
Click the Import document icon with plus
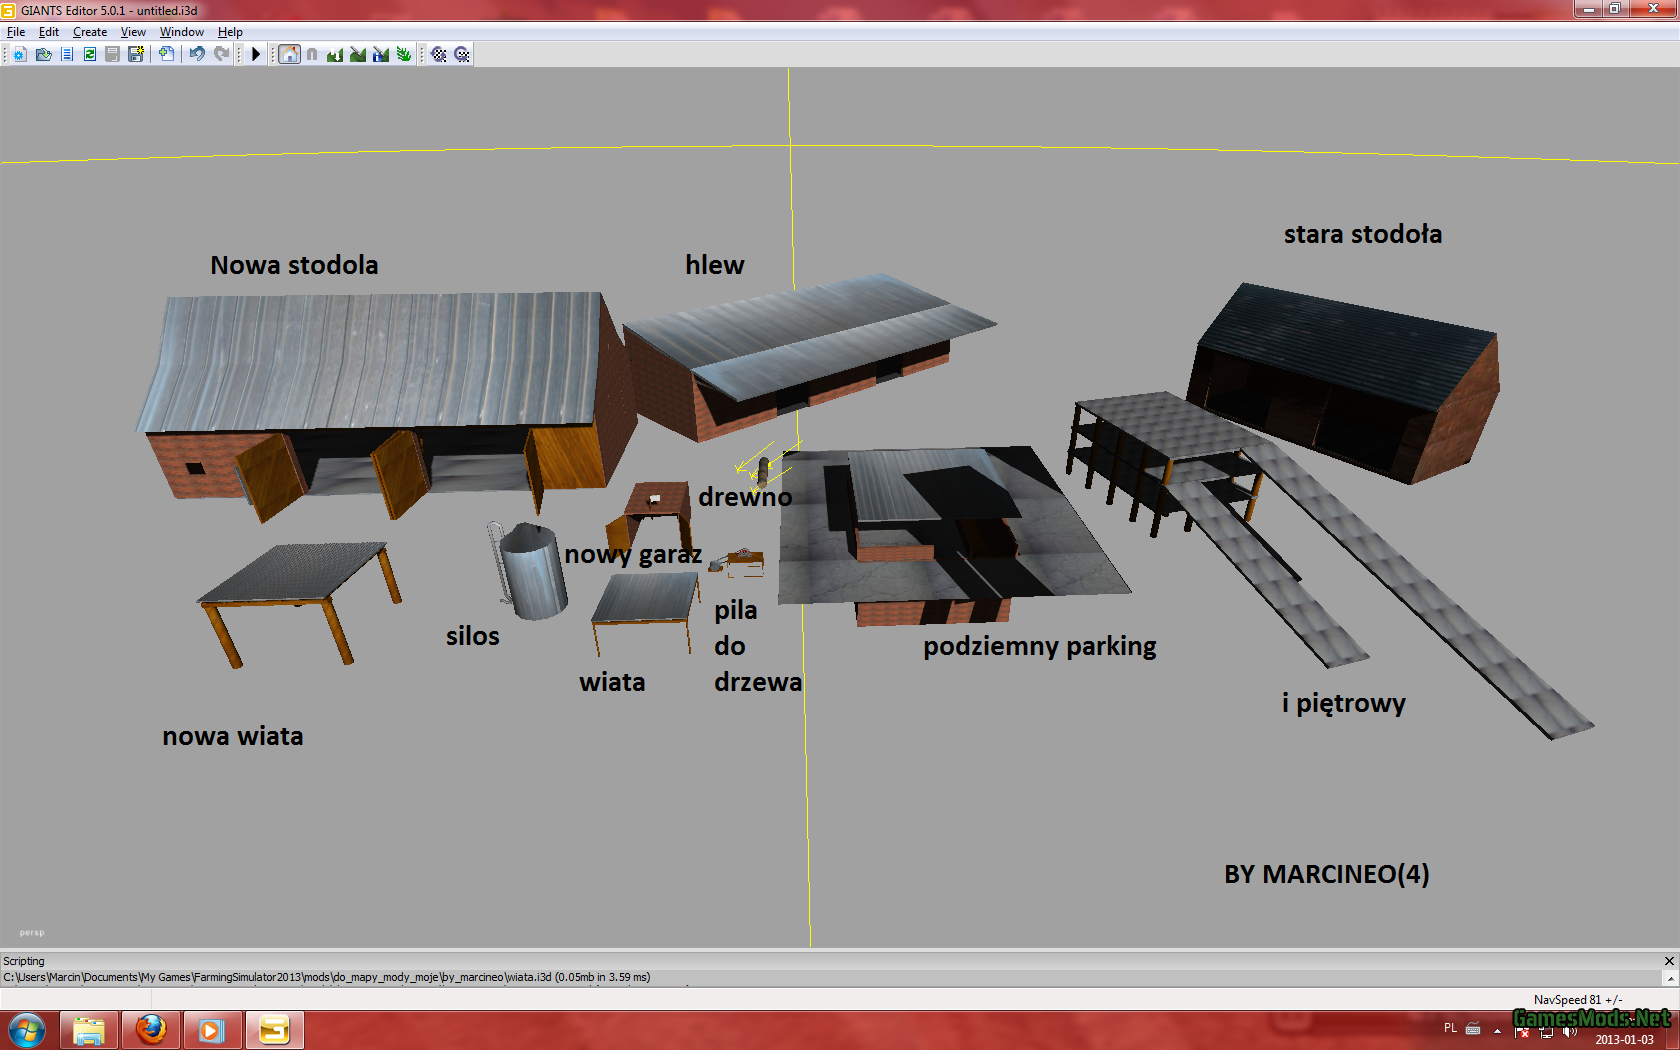166,54
